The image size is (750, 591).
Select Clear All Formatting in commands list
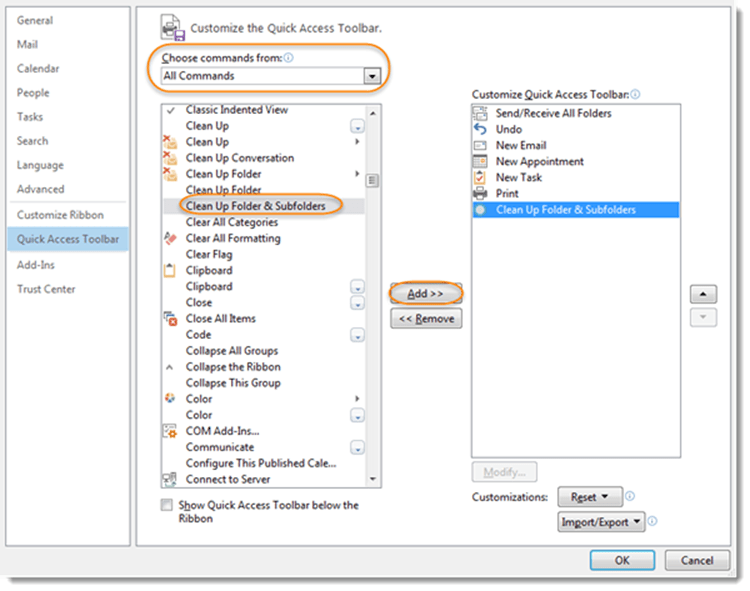pos(233,238)
